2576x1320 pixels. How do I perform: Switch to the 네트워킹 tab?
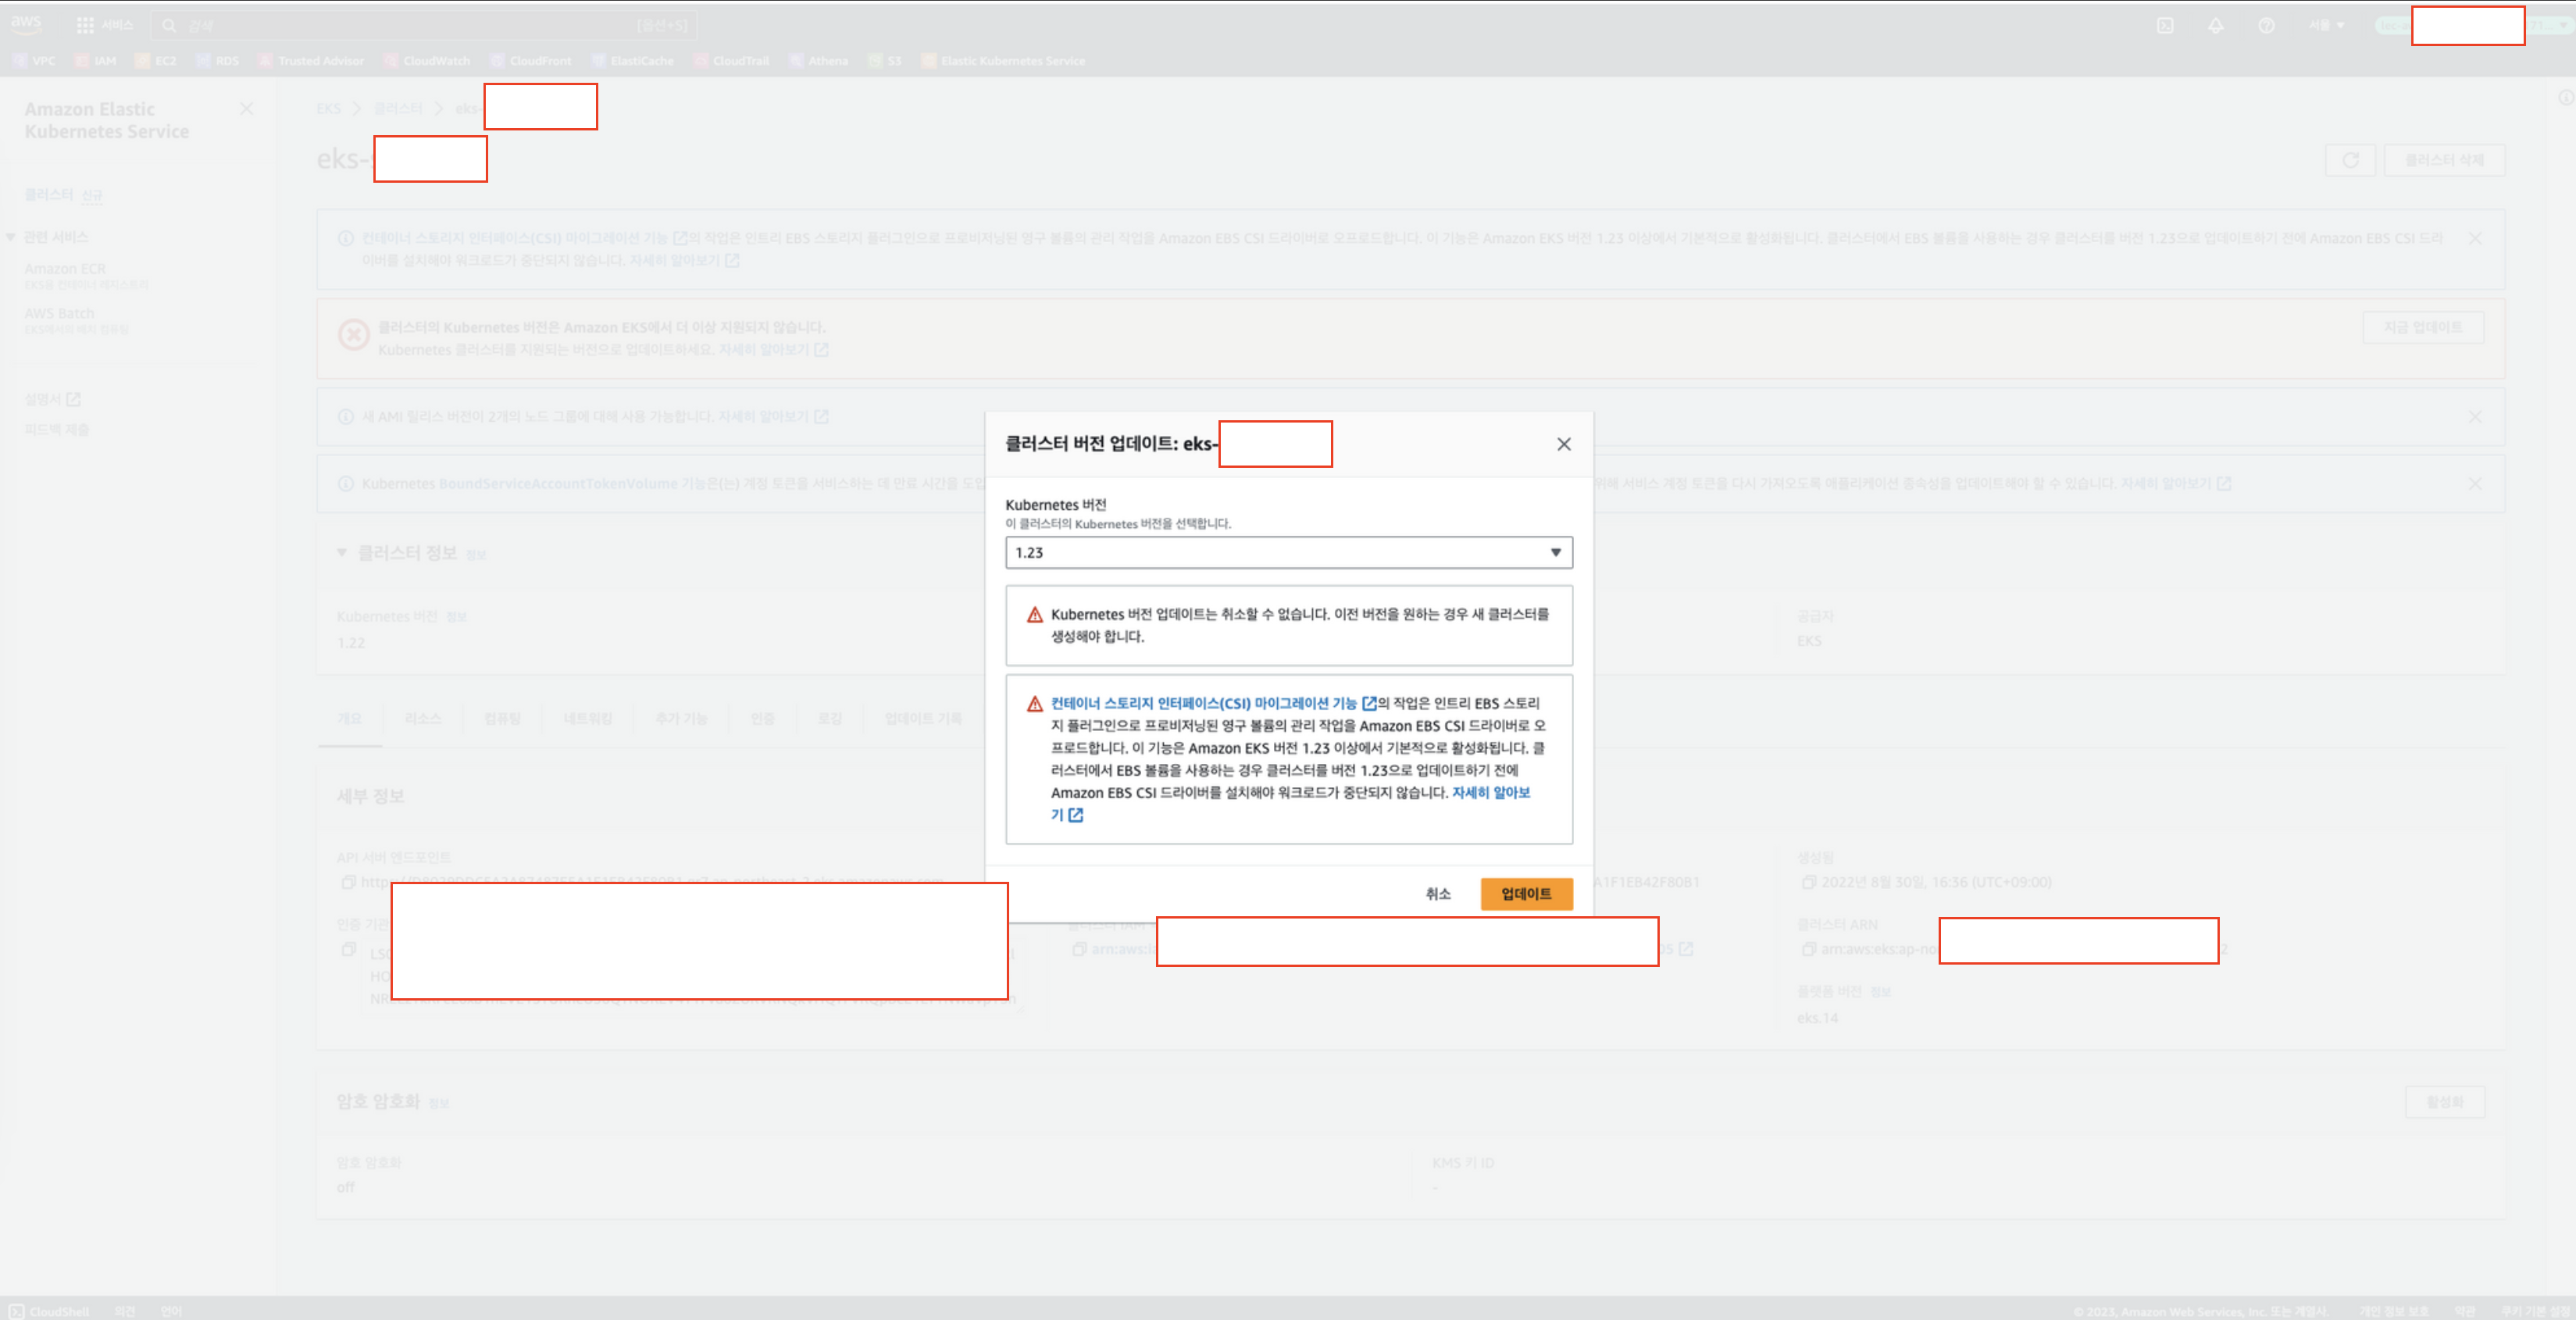click(x=587, y=718)
